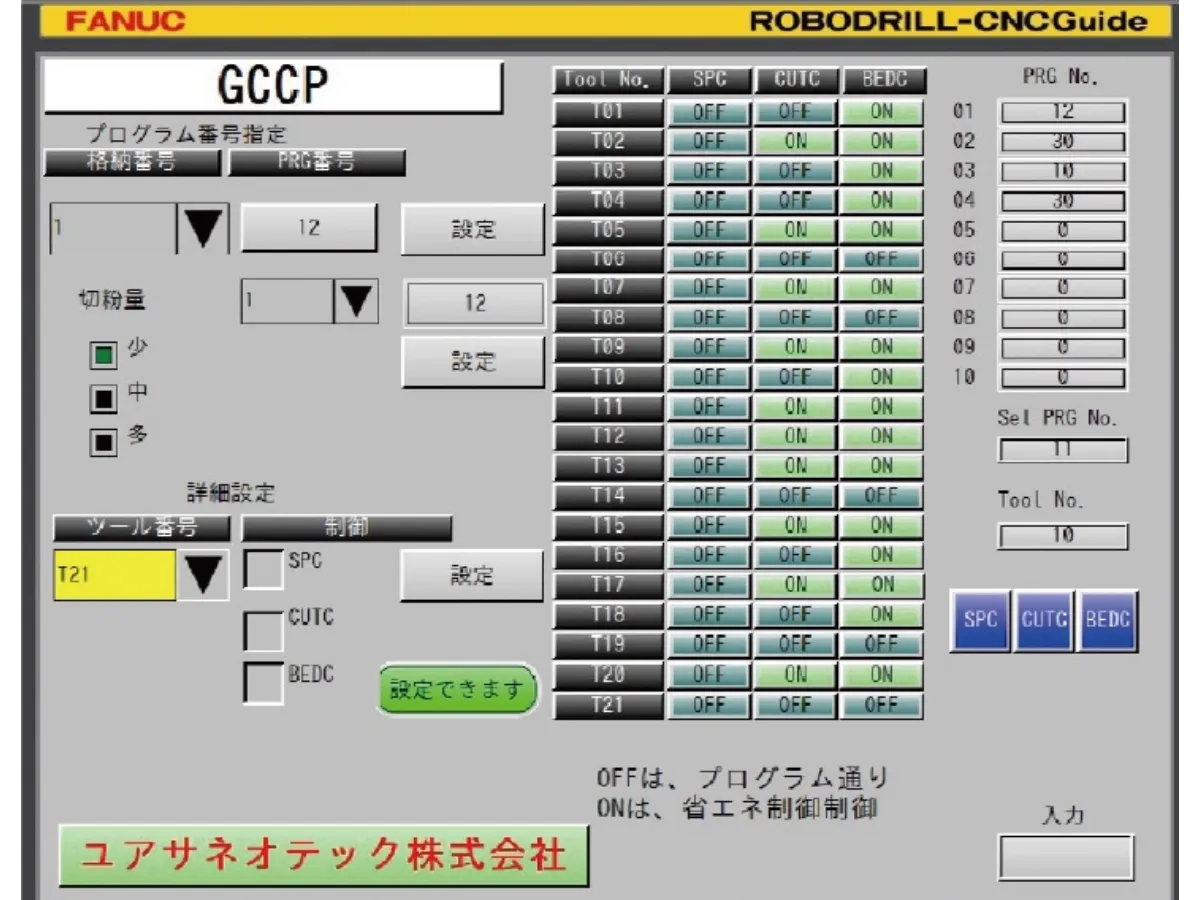Toggle the CUTC cell for tool T02

[795, 141]
